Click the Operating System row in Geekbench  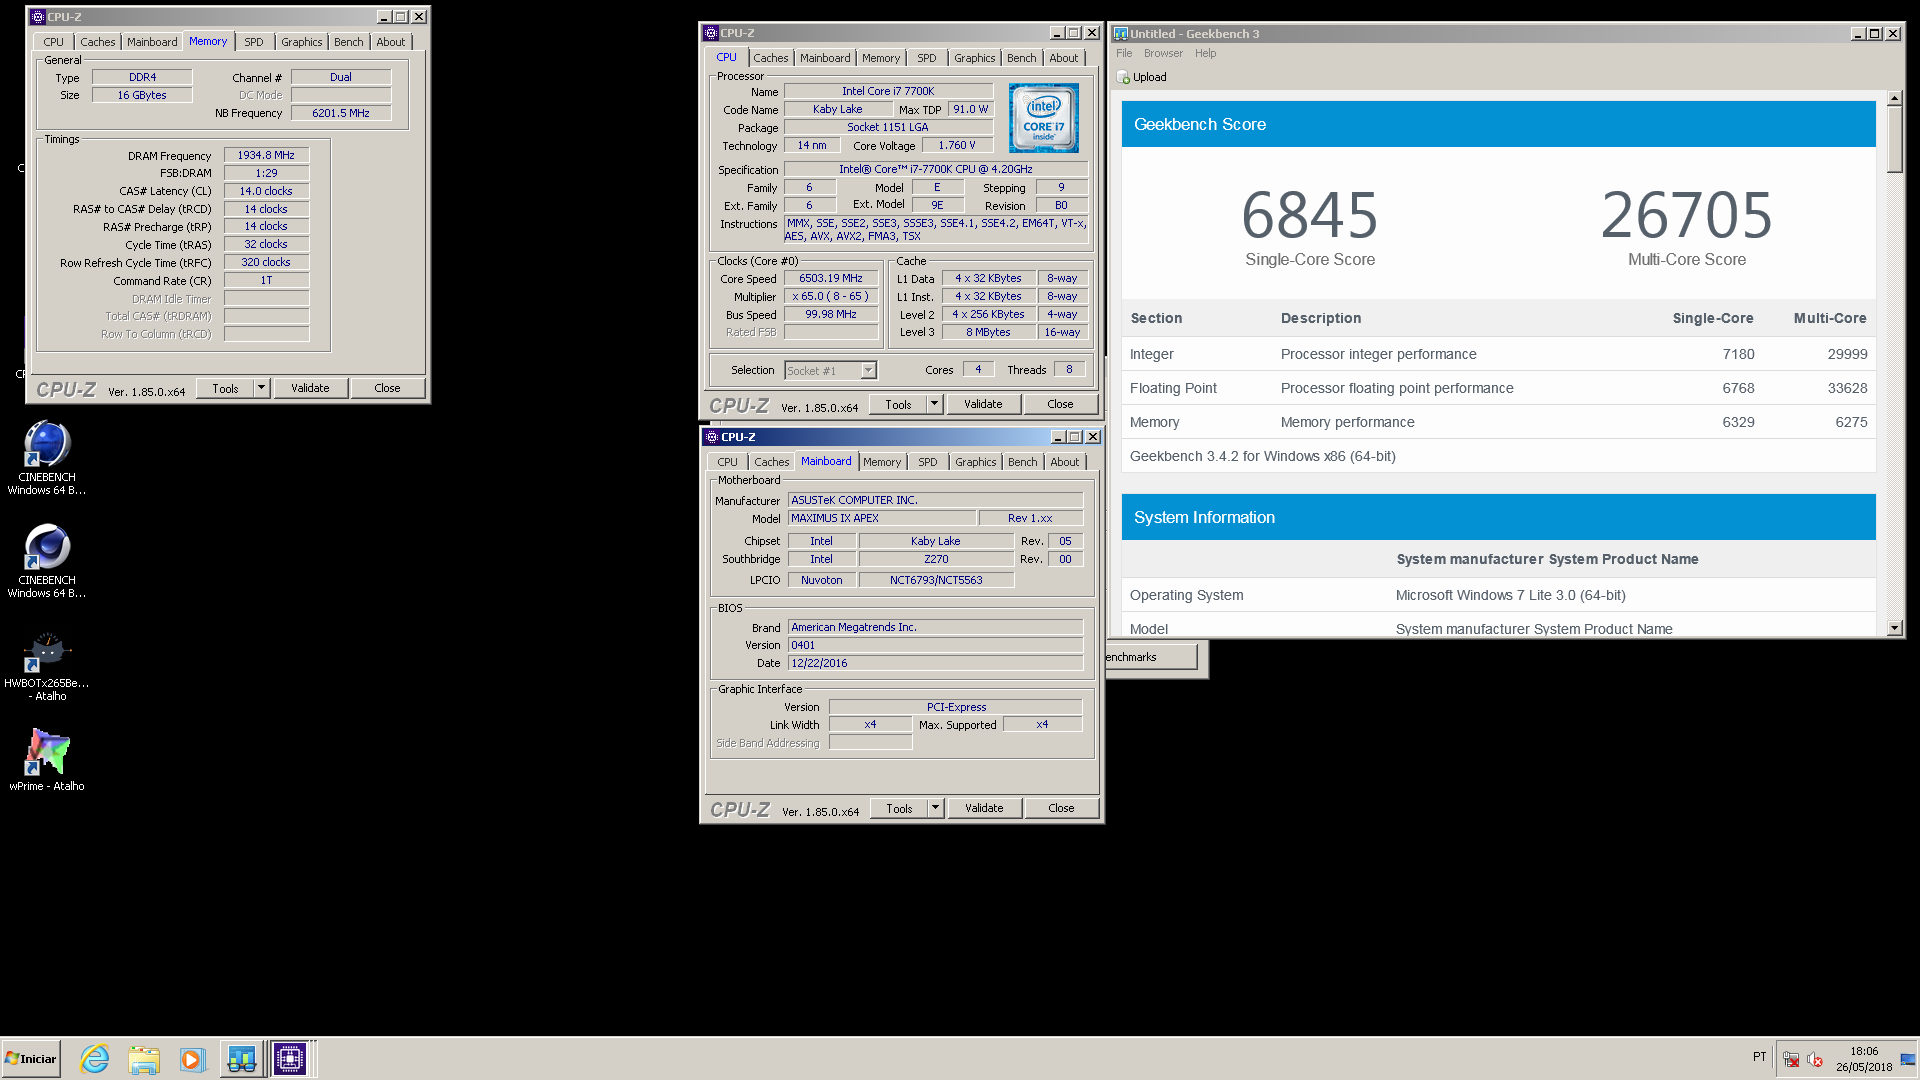click(1498, 595)
